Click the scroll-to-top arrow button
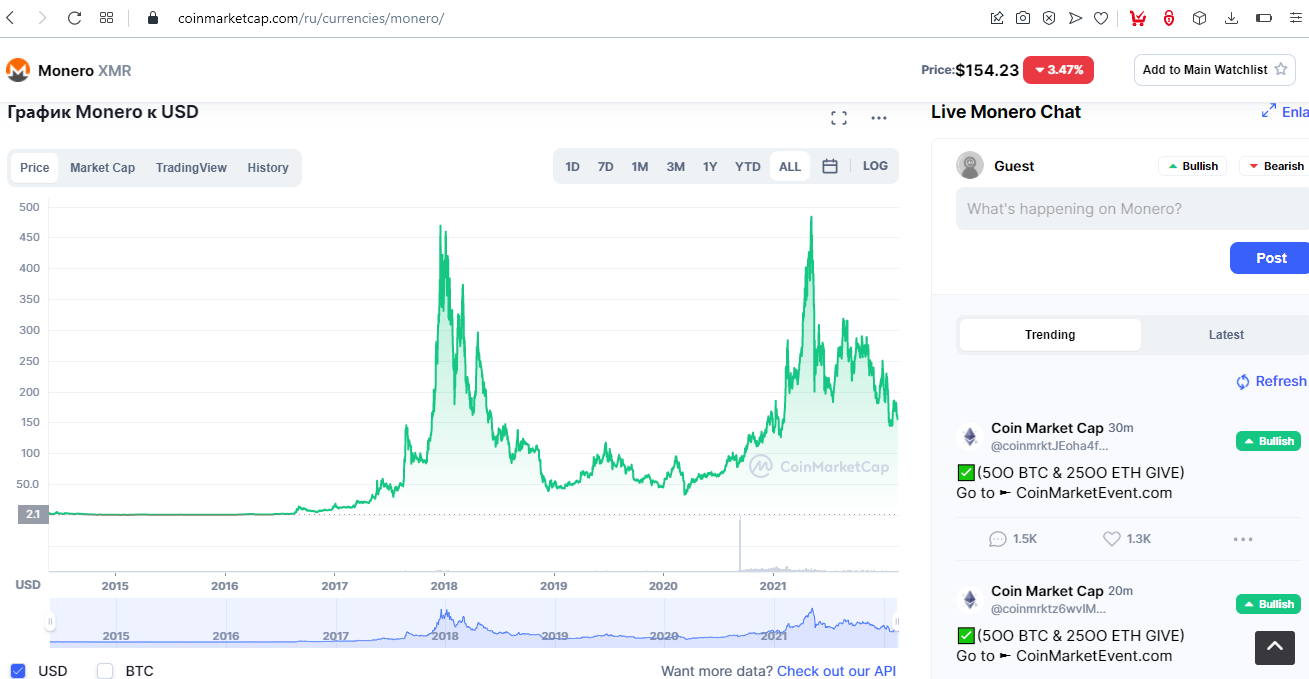1309x679 pixels. 1275,648
